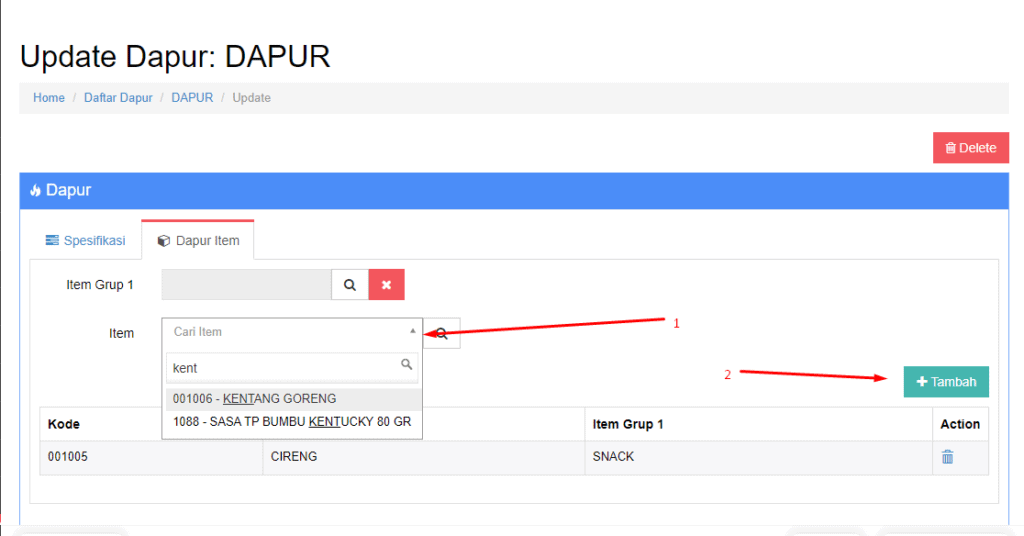Viewport: 1024px width, 536px height.
Task: Go to Home via the breadcrumb
Action: click(x=49, y=98)
